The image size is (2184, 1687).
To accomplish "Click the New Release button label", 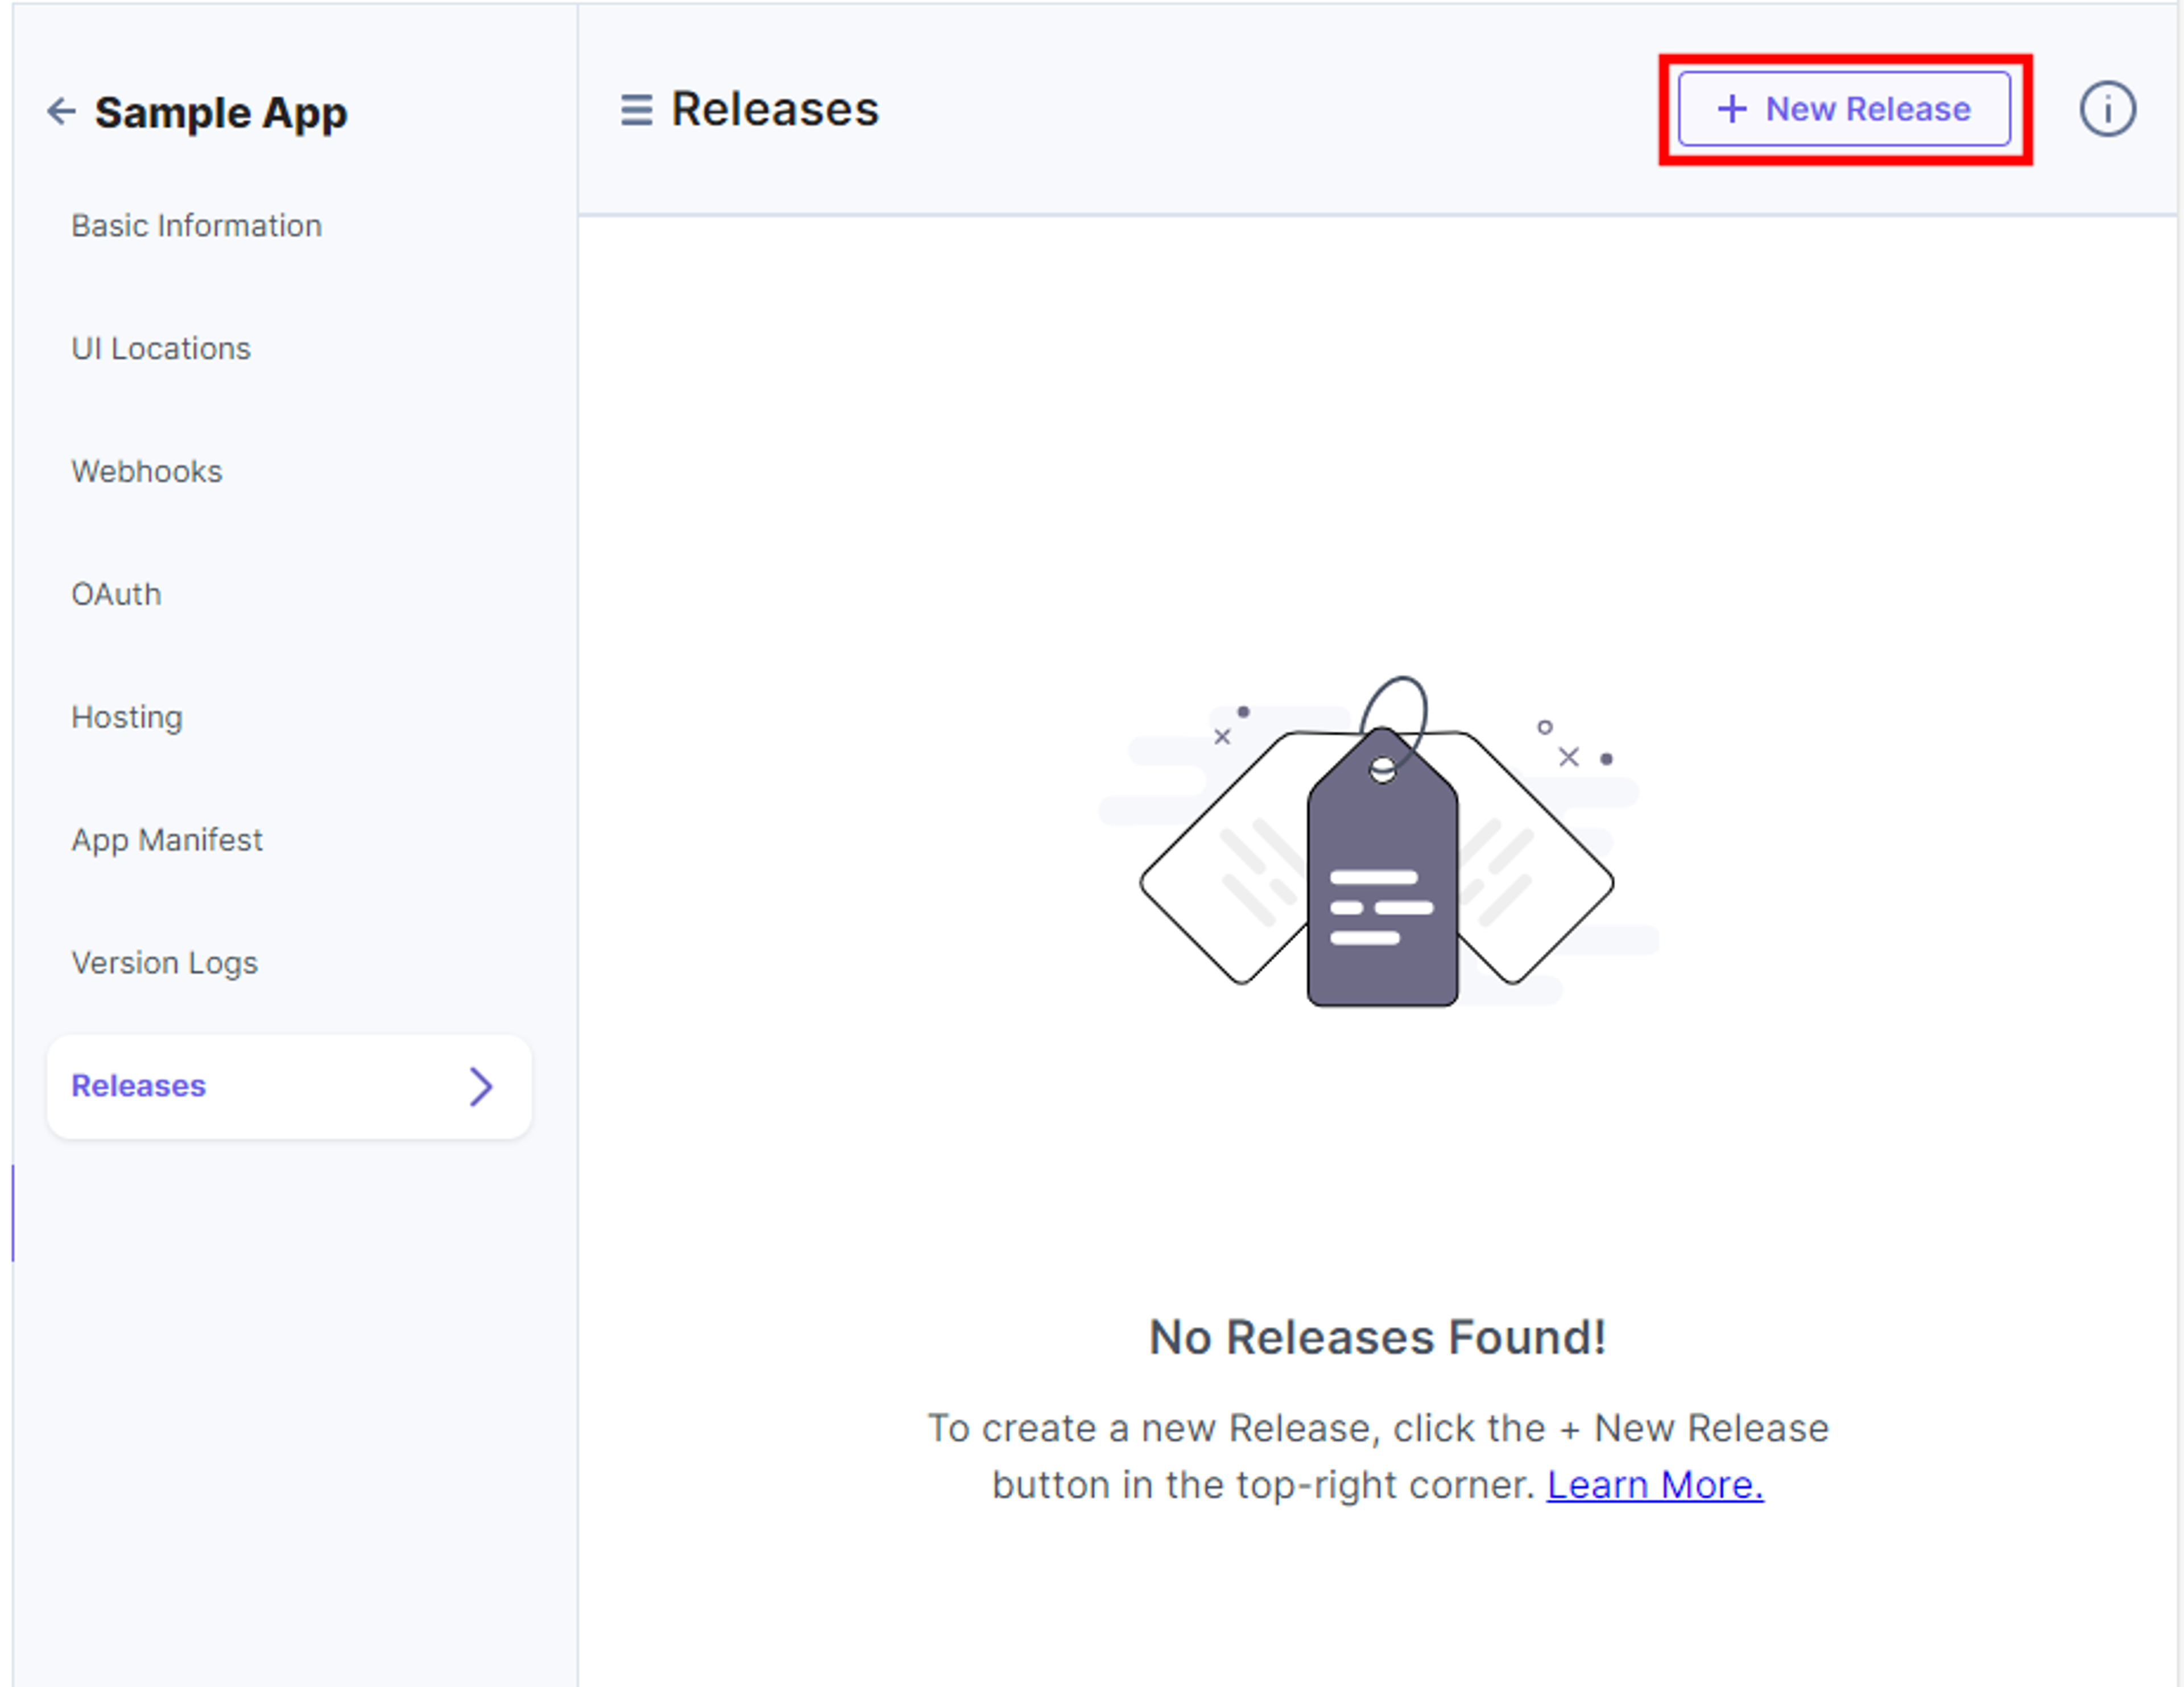I will point(1868,109).
